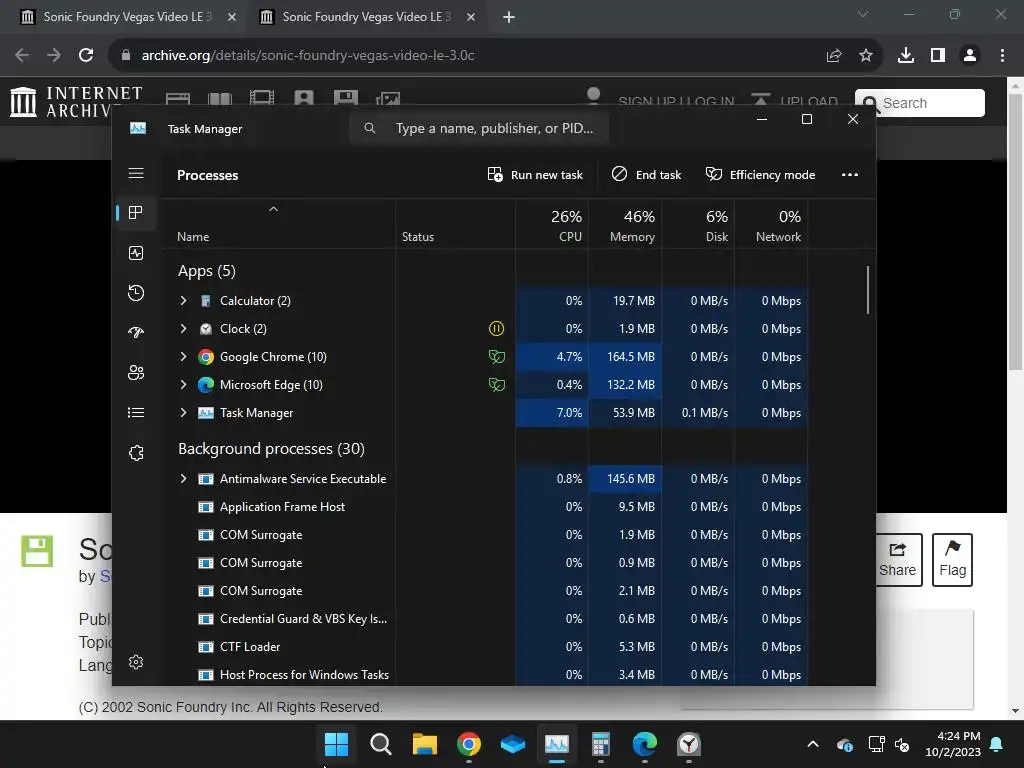Expand the Microsoft Edge (10) process group

[x=184, y=385]
